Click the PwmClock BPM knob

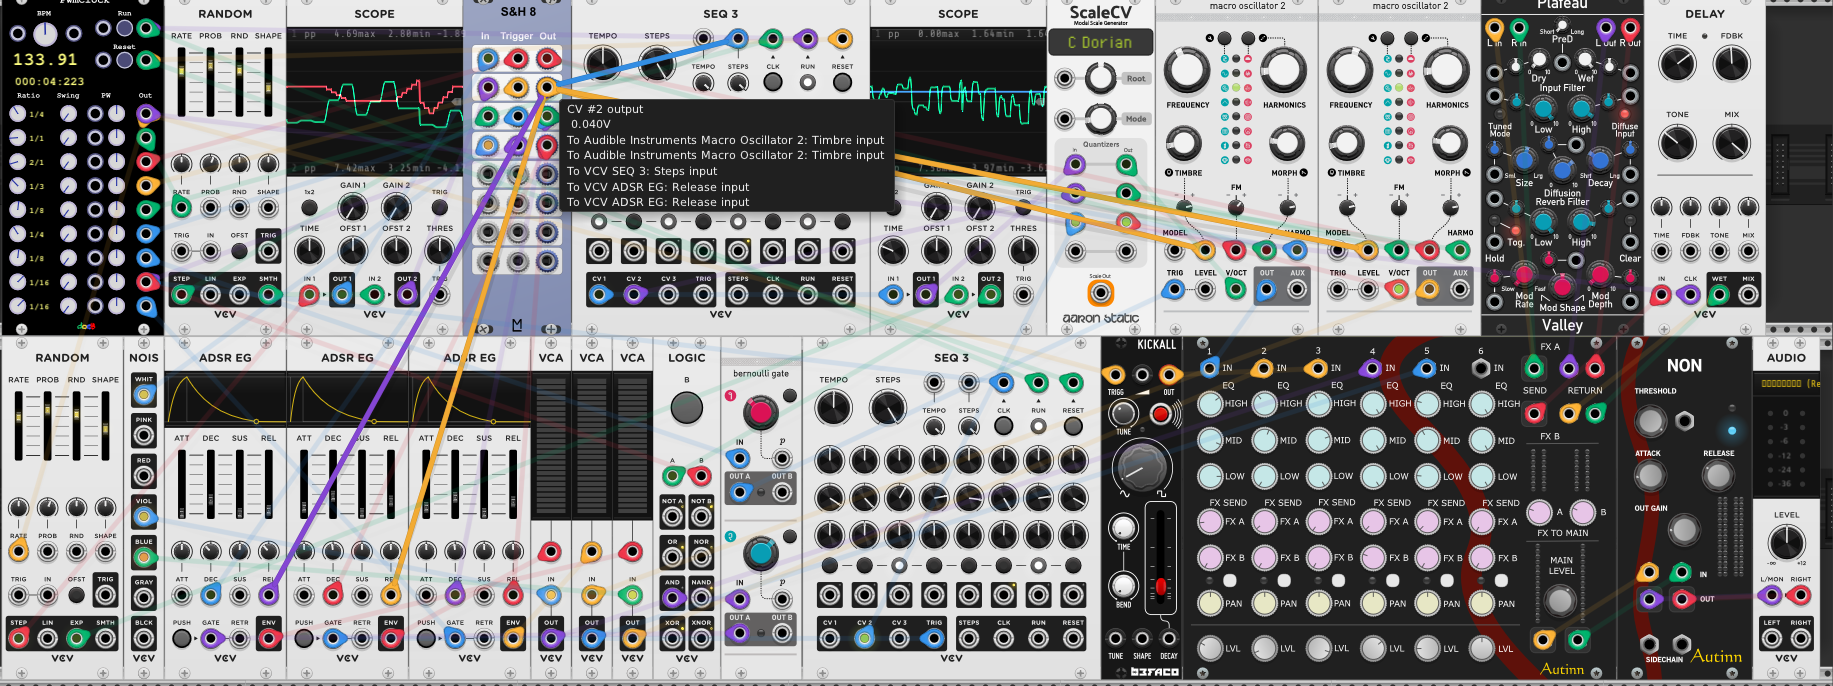(45, 33)
